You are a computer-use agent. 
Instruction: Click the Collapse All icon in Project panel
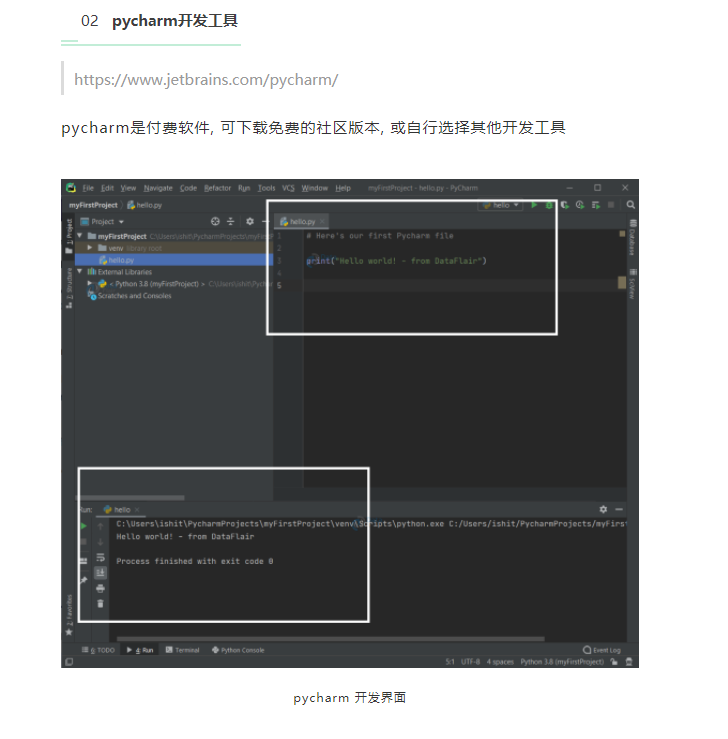[x=230, y=222]
